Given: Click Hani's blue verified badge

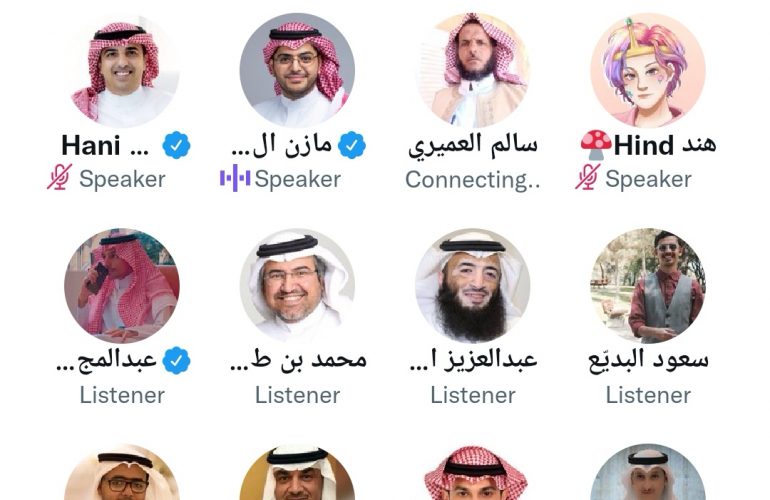Looking at the screenshot, I should tap(176, 145).
